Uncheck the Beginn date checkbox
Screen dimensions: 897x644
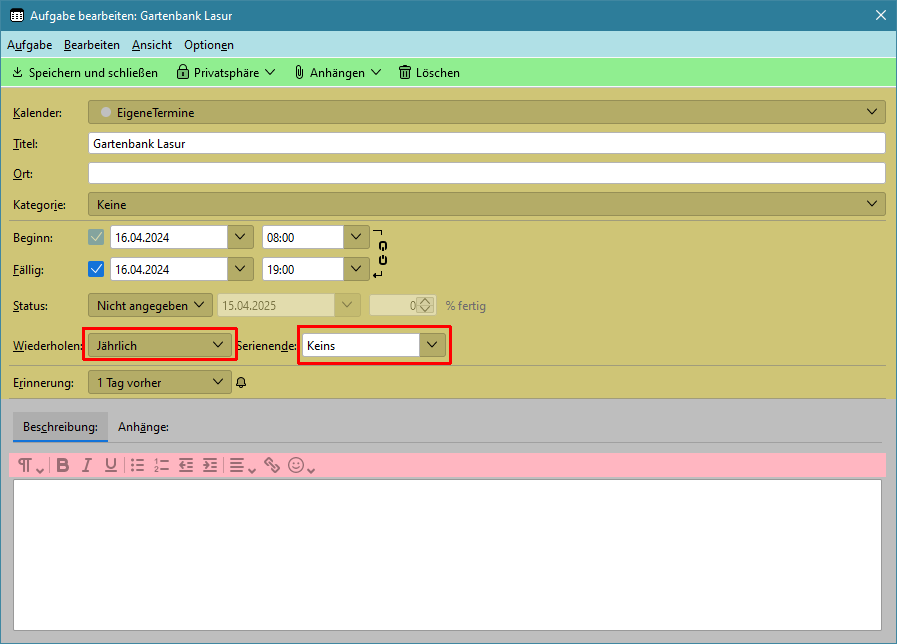tap(96, 238)
